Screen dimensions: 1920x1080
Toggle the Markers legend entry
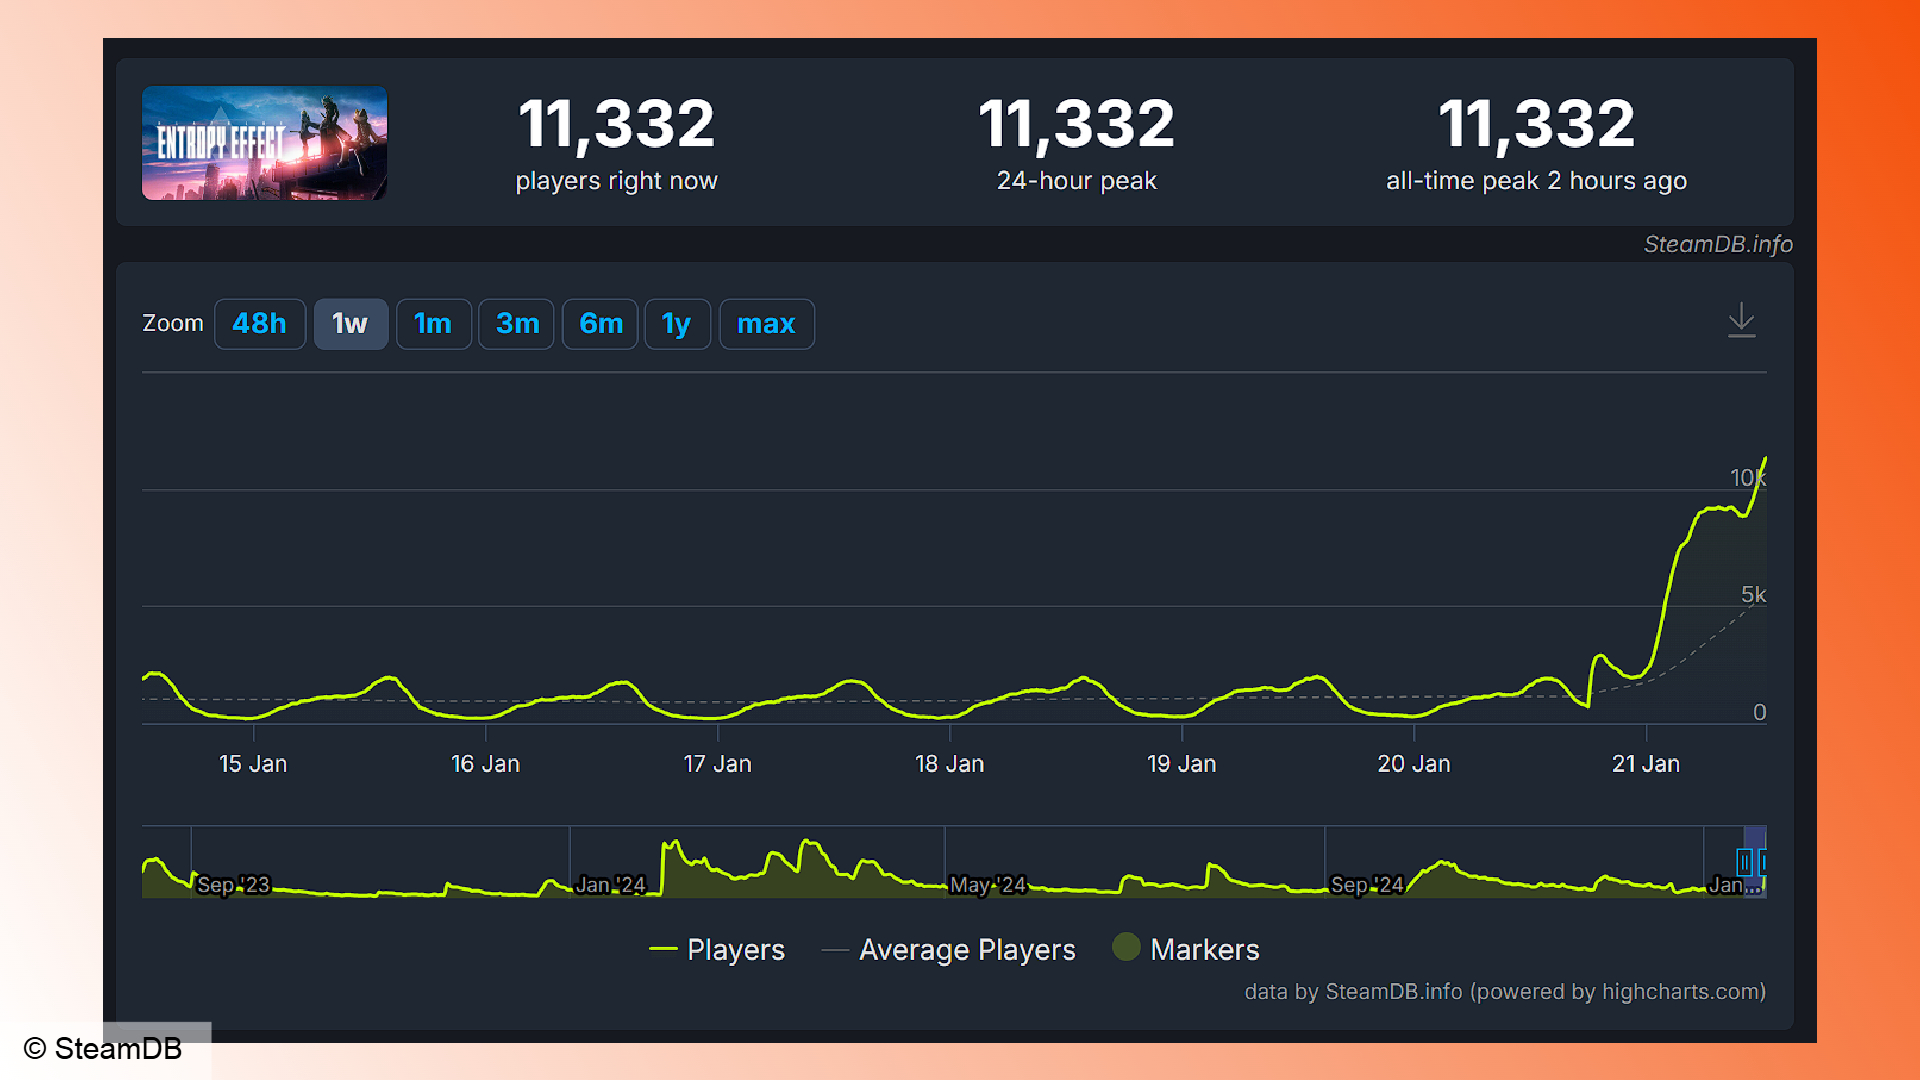[x=1186, y=948]
